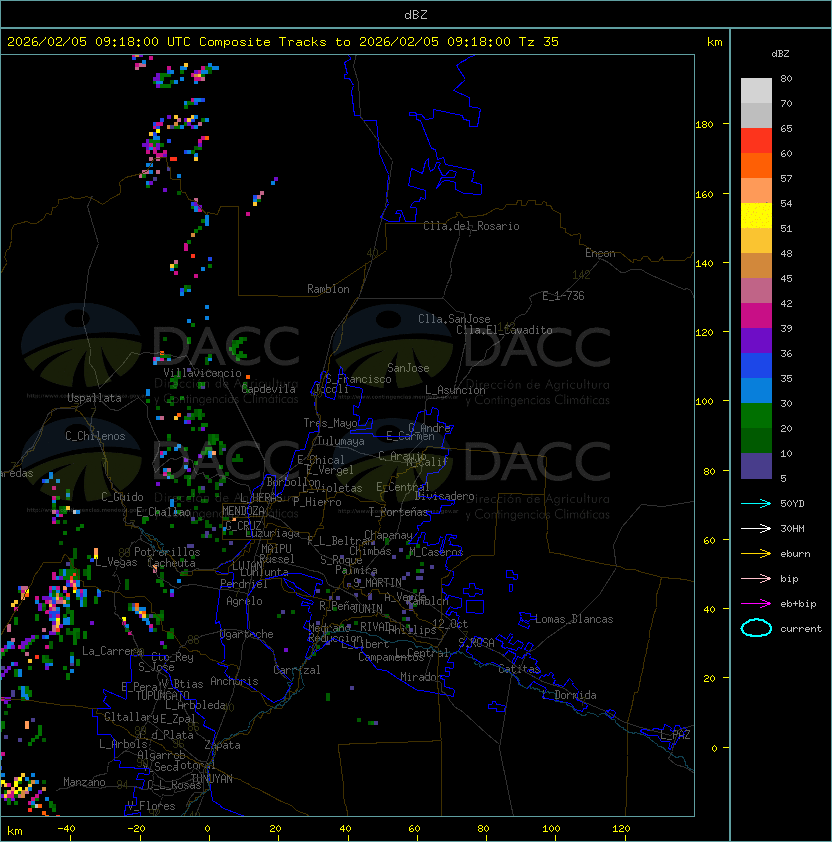
Task: Click the 'current' legend text label
Action: [801, 629]
